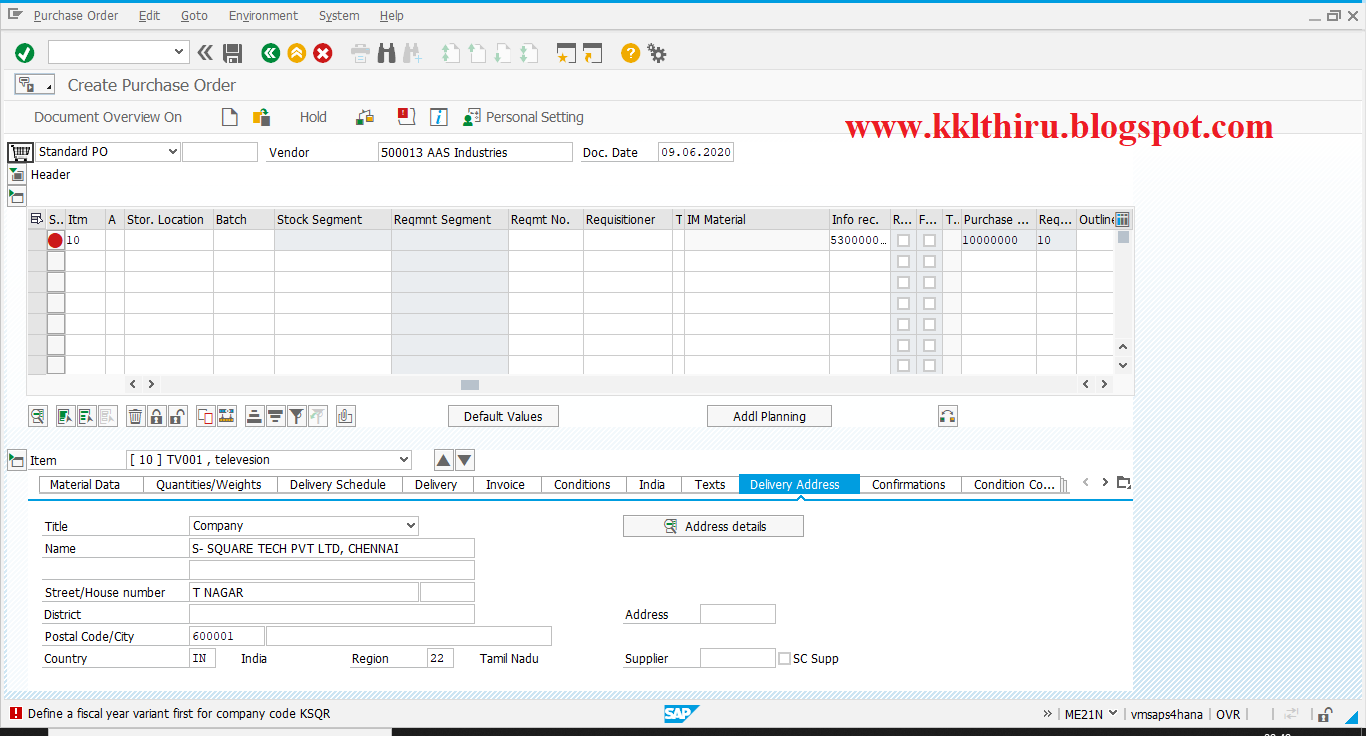
Task: Enable the SC Supp checkbox
Action: point(784,659)
